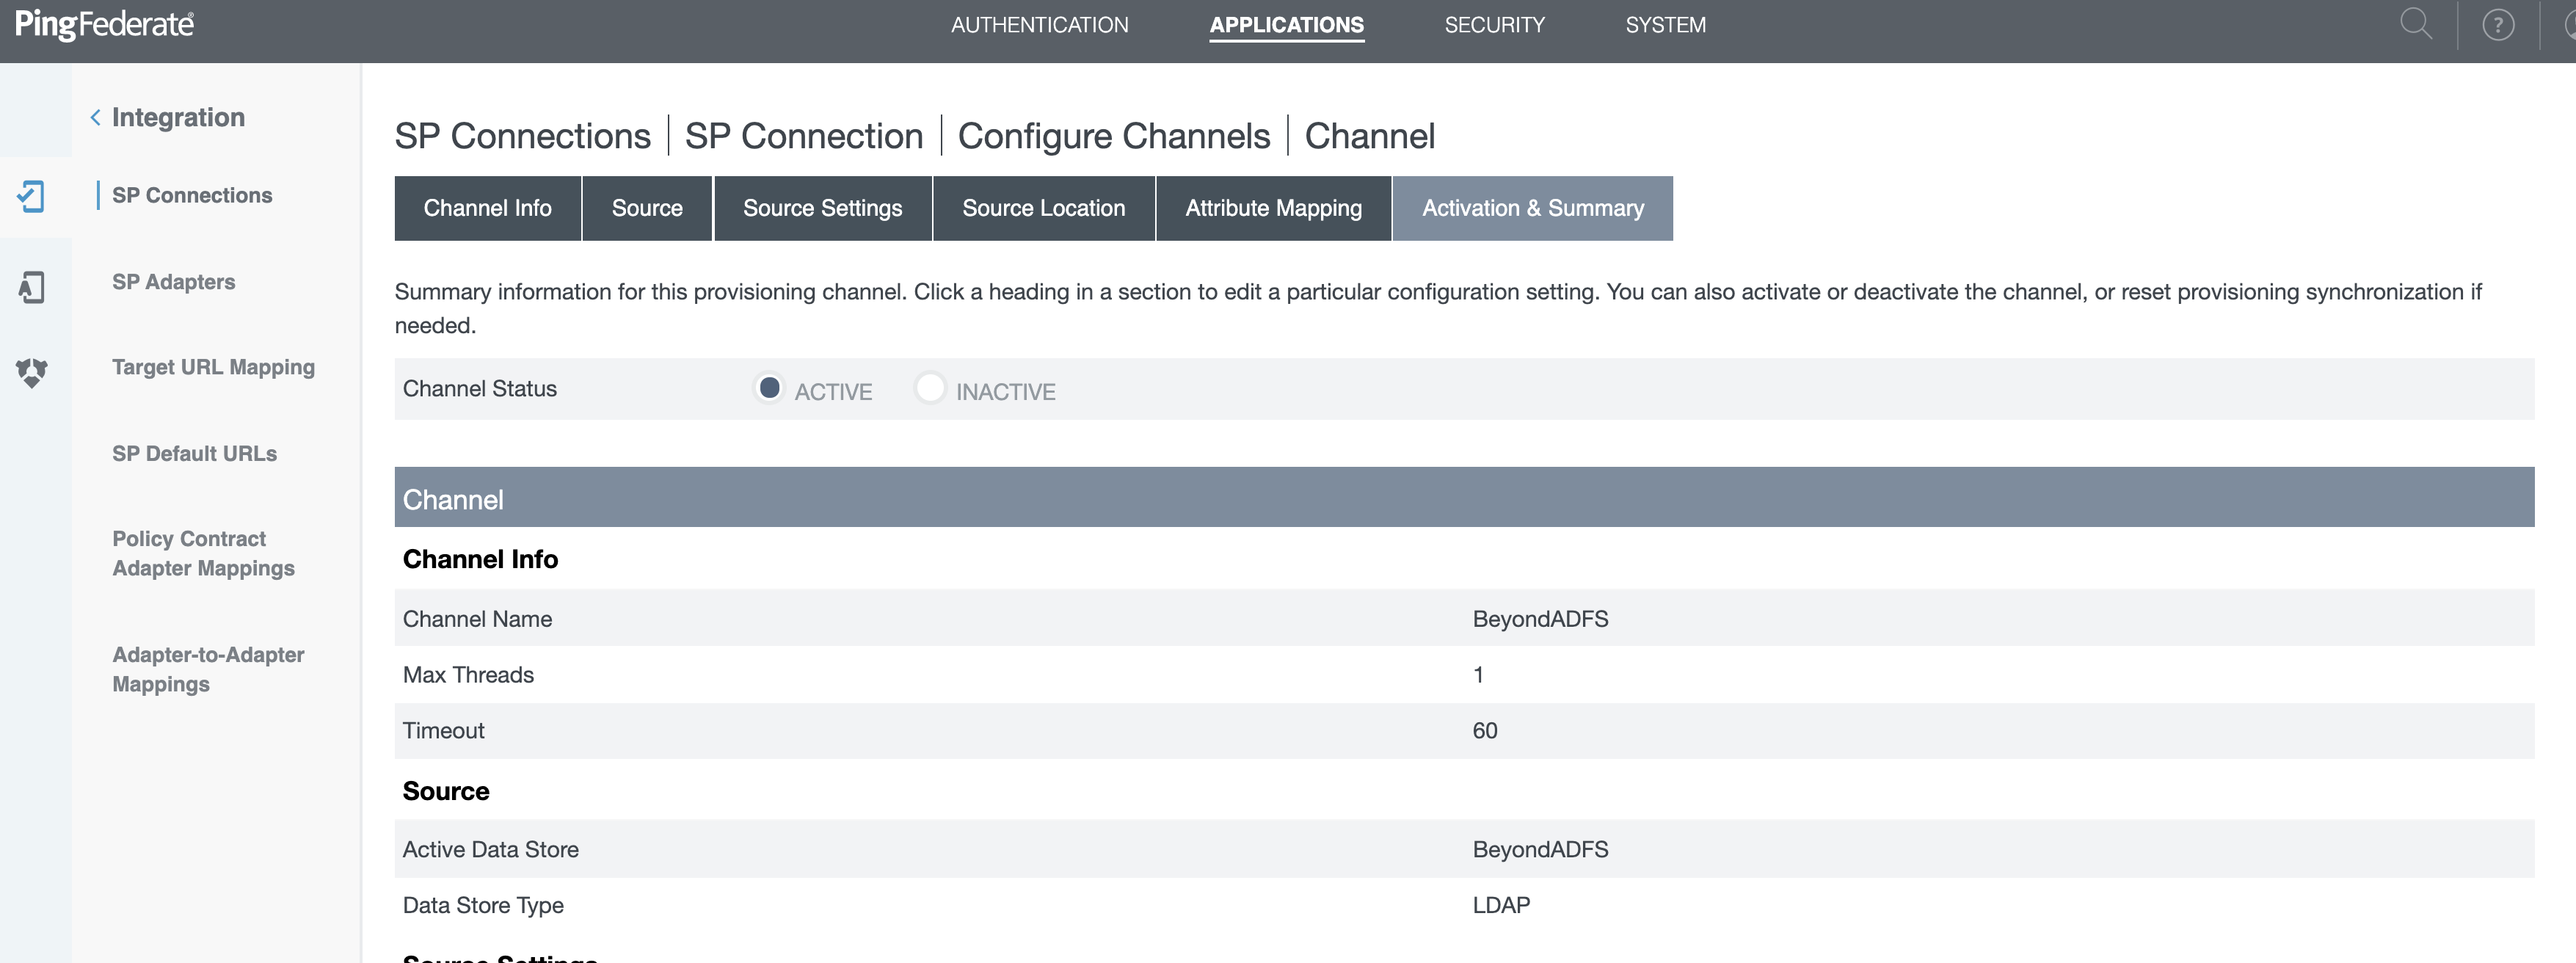Switch to the Attribute Mapping tab
The height and width of the screenshot is (963, 2576).
click(1273, 208)
